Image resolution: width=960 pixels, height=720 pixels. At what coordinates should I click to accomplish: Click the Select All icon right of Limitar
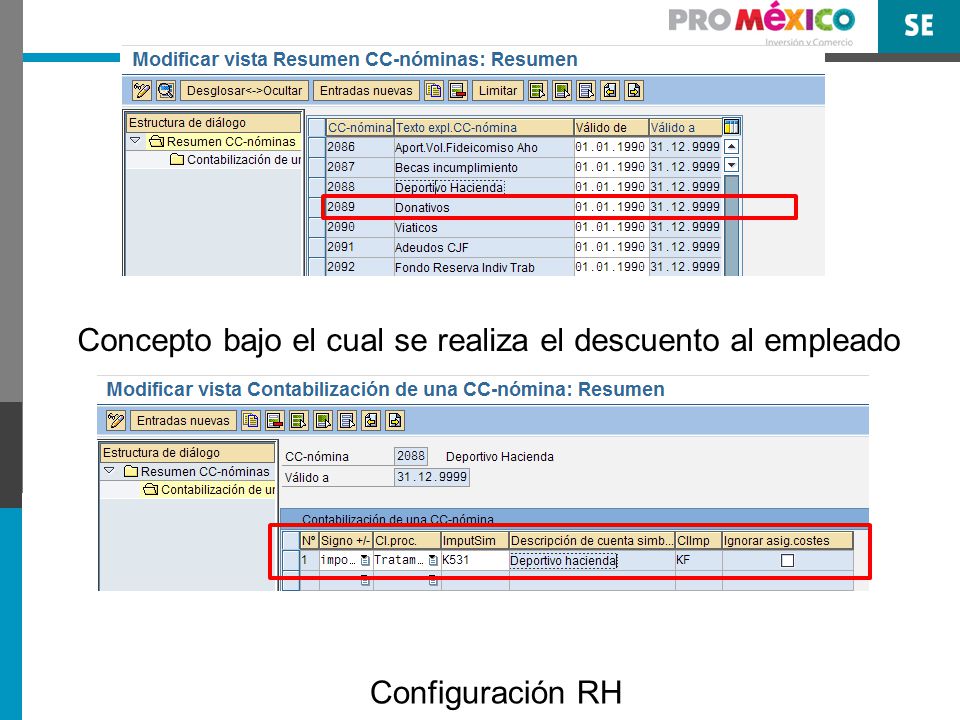click(538, 91)
